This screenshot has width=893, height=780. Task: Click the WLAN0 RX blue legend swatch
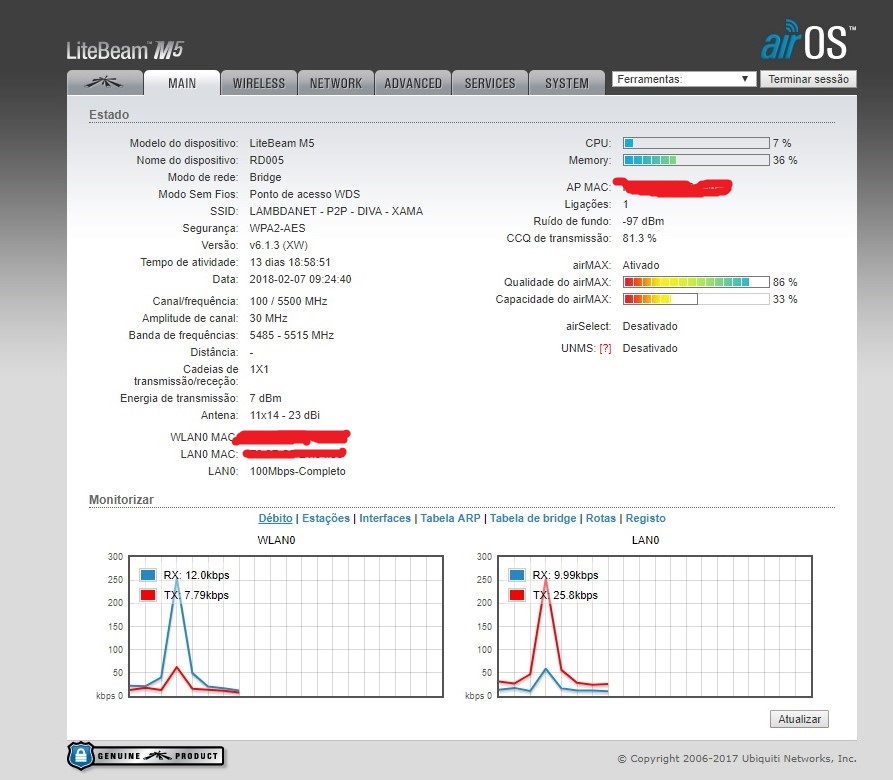tap(148, 574)
